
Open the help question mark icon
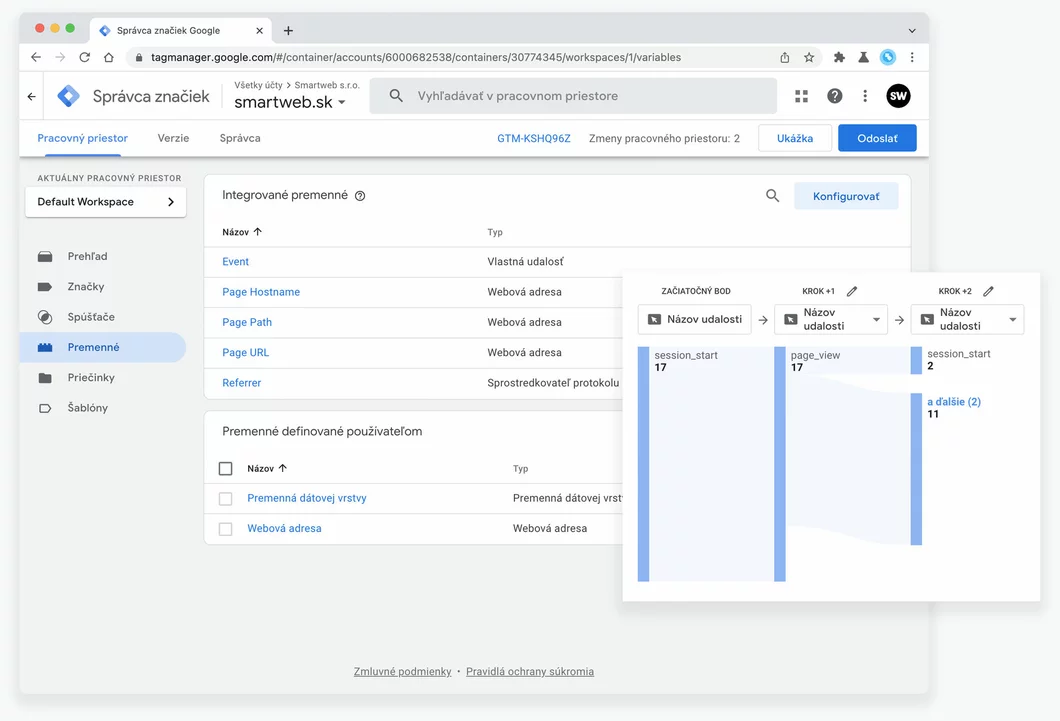(x=834, y=96)
